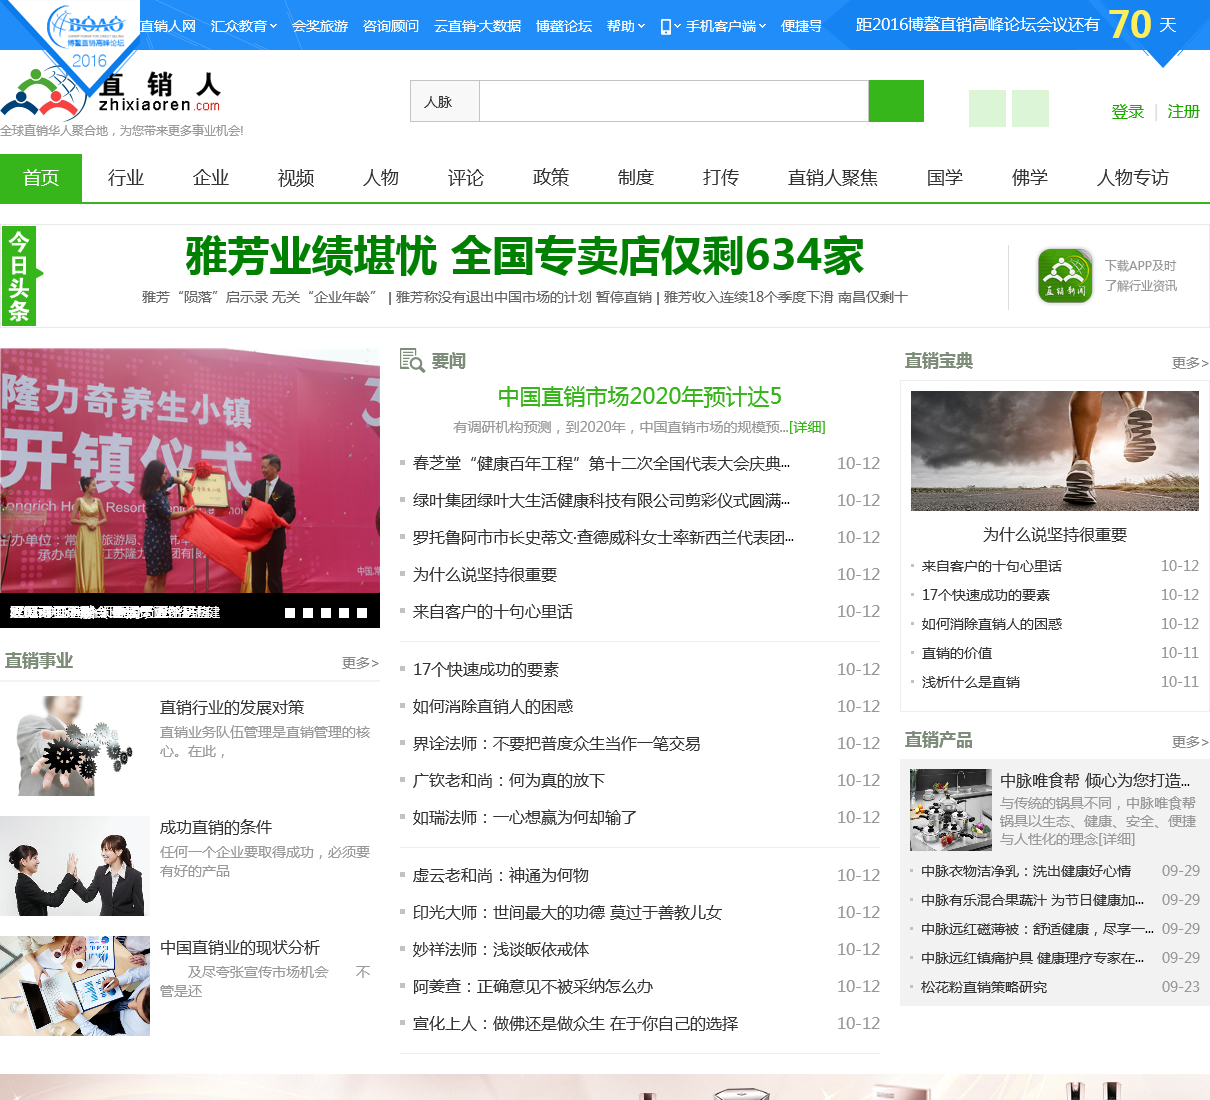
Task: Open the 中脉唯食帮 cookware product thumbnail
Action: click(x=951, y=810)
